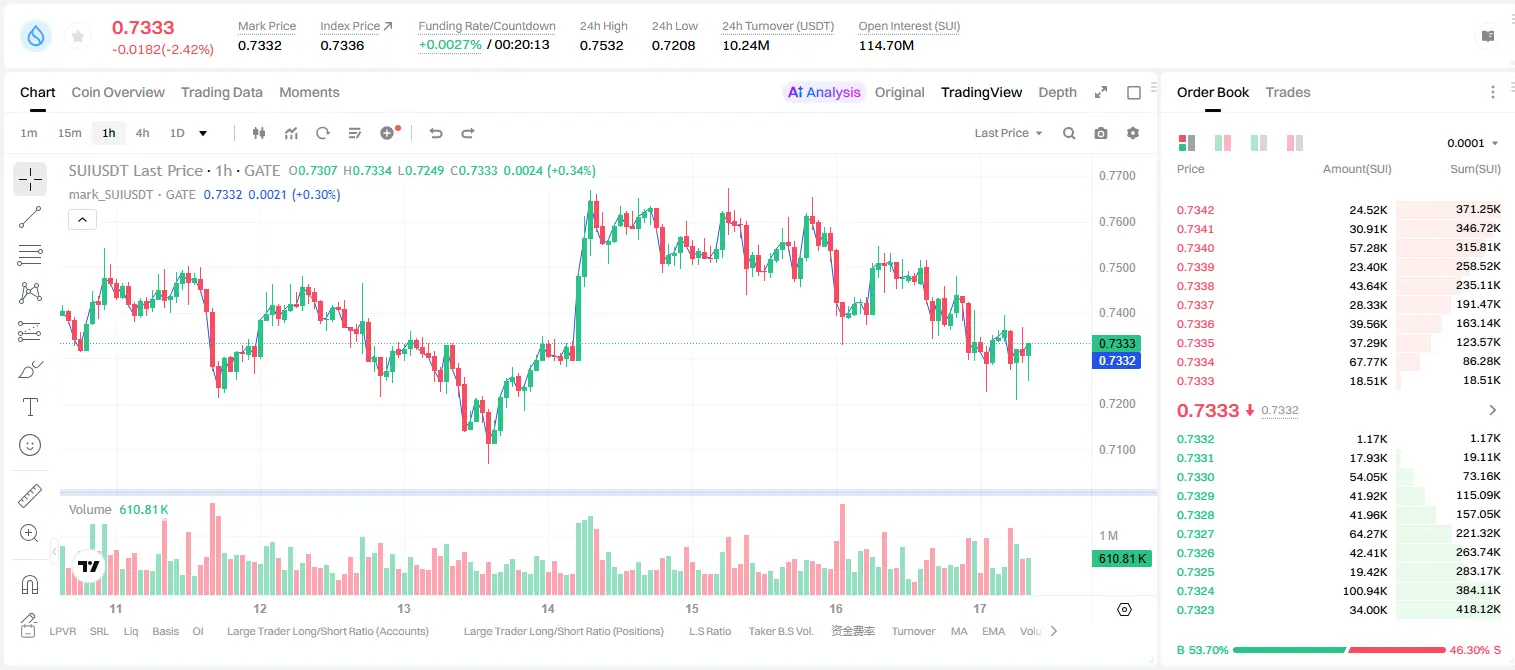The image size is (1515, 670).
Task: Select the crosshair cursor tool
Action: click(30, 179)
